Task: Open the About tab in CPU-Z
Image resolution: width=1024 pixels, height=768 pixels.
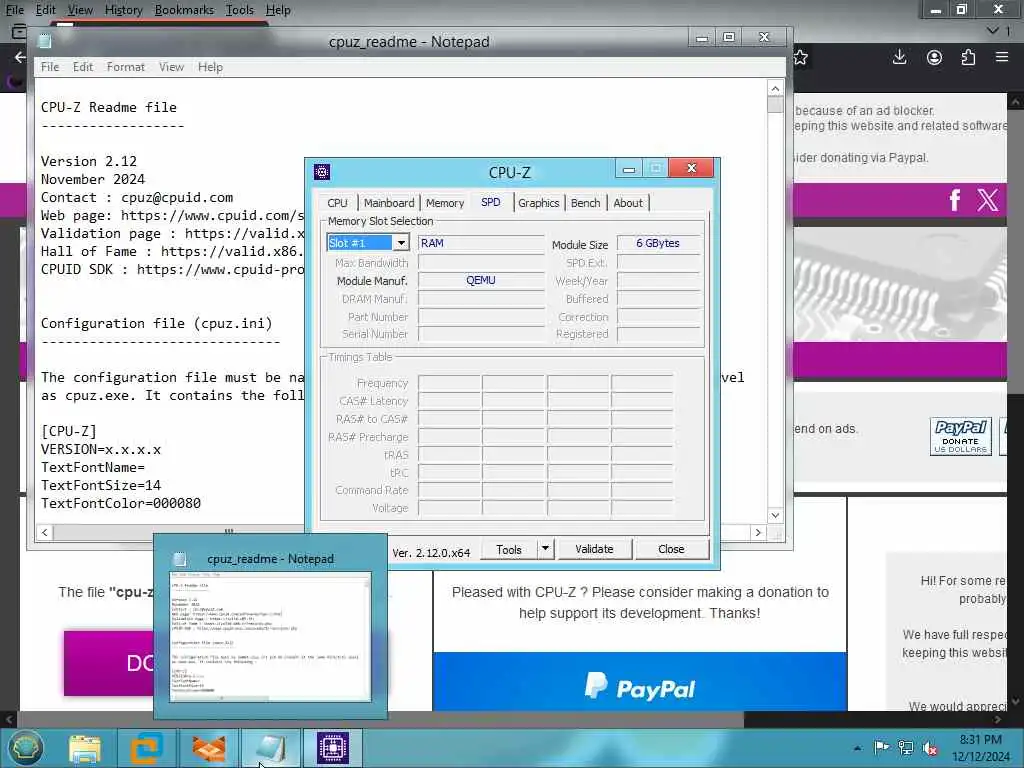Action: tap(628, 203)
